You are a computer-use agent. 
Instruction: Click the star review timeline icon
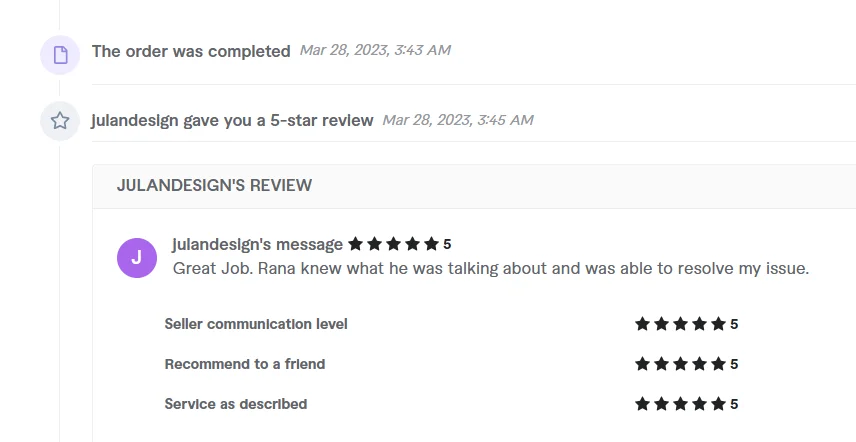[x=60, y=121]
